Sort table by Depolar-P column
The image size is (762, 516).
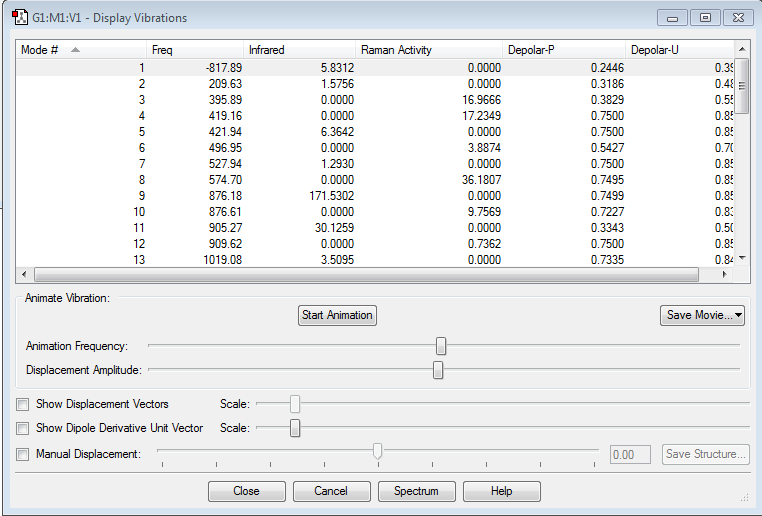coord(564,50)
